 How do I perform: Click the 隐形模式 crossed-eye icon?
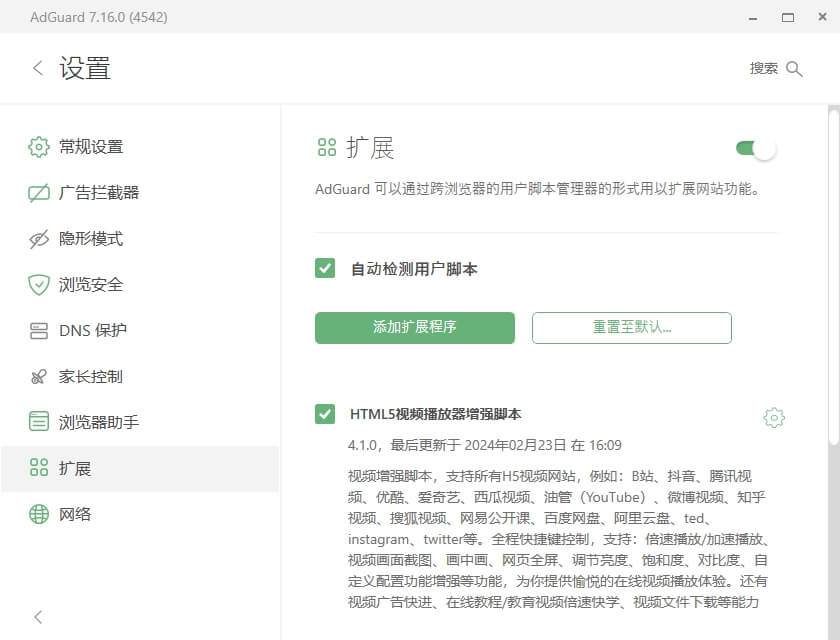pos(39,239)
